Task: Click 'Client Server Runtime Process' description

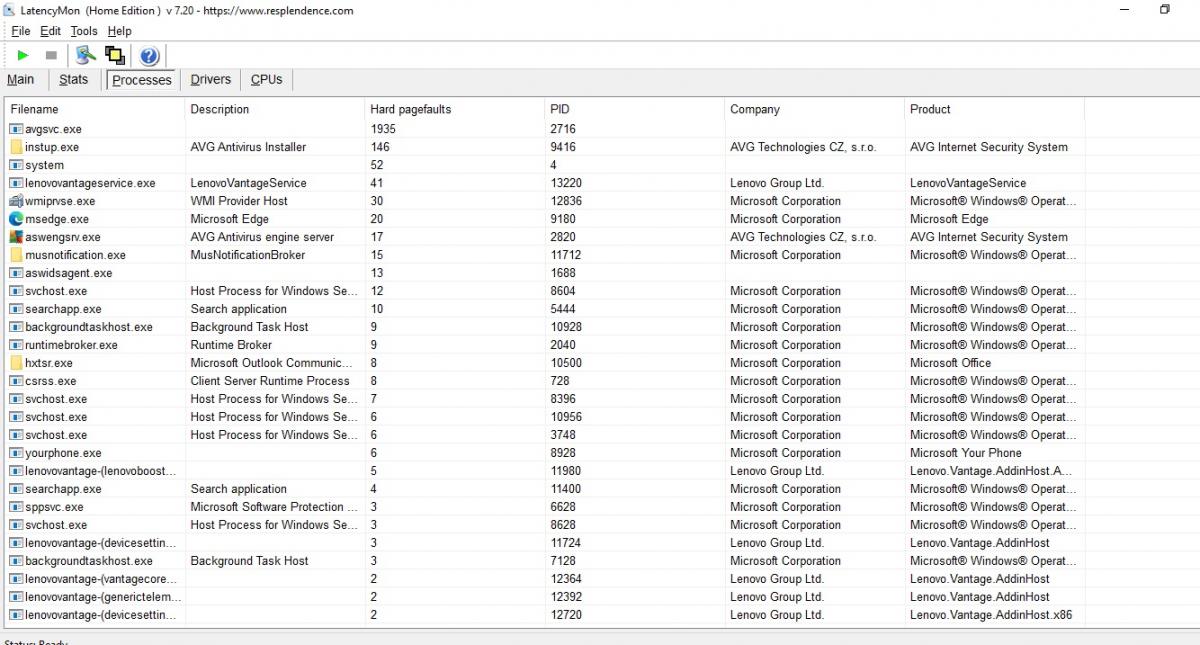Action: point(270,381)
